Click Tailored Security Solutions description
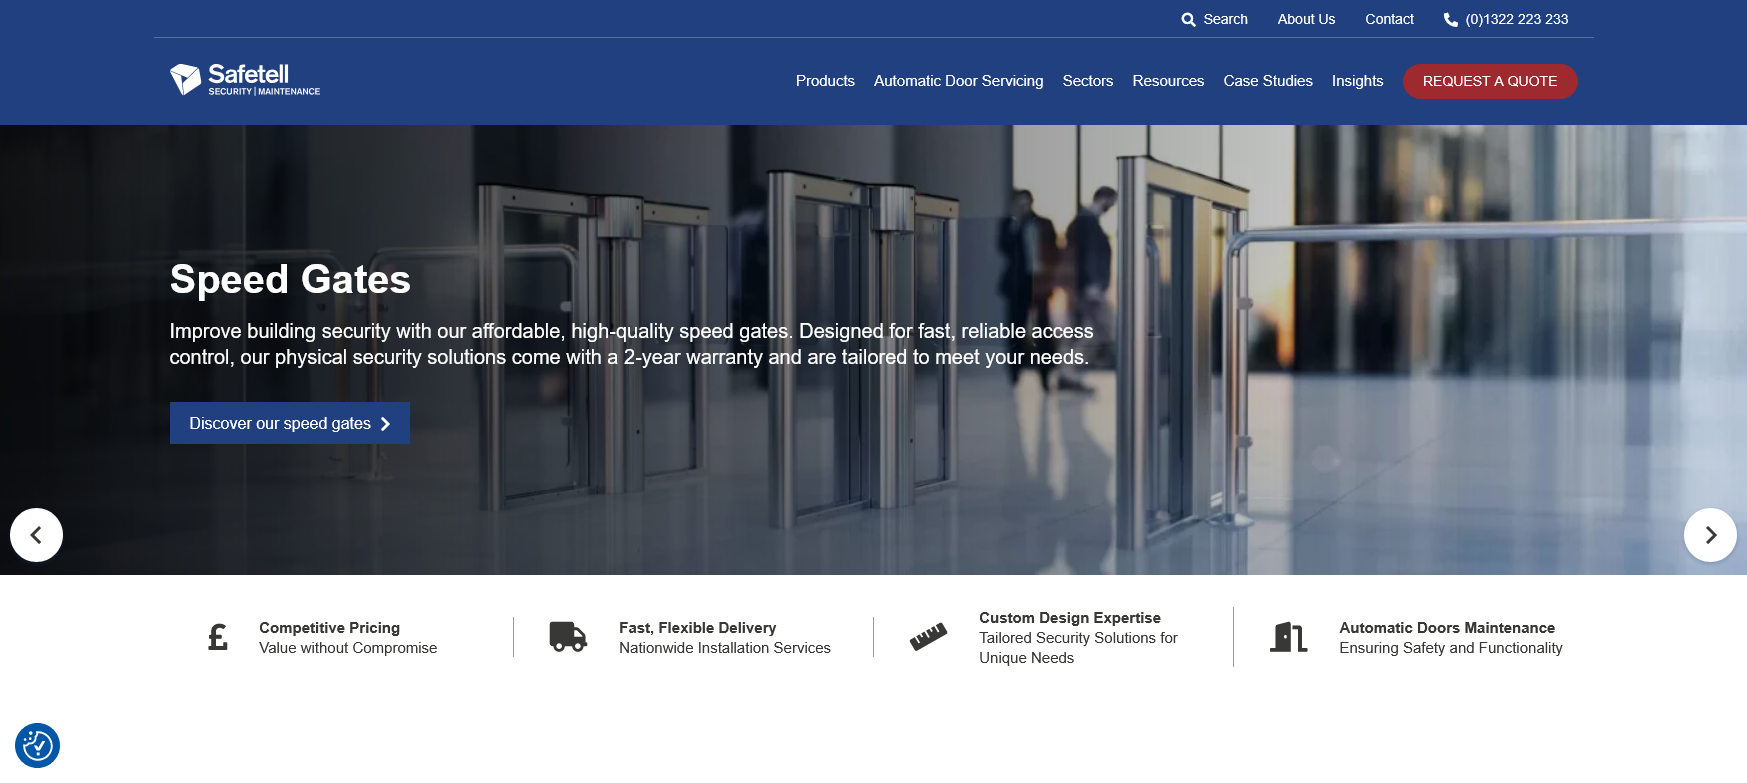Screen dimensions: 1747x783 (1078, 648)
